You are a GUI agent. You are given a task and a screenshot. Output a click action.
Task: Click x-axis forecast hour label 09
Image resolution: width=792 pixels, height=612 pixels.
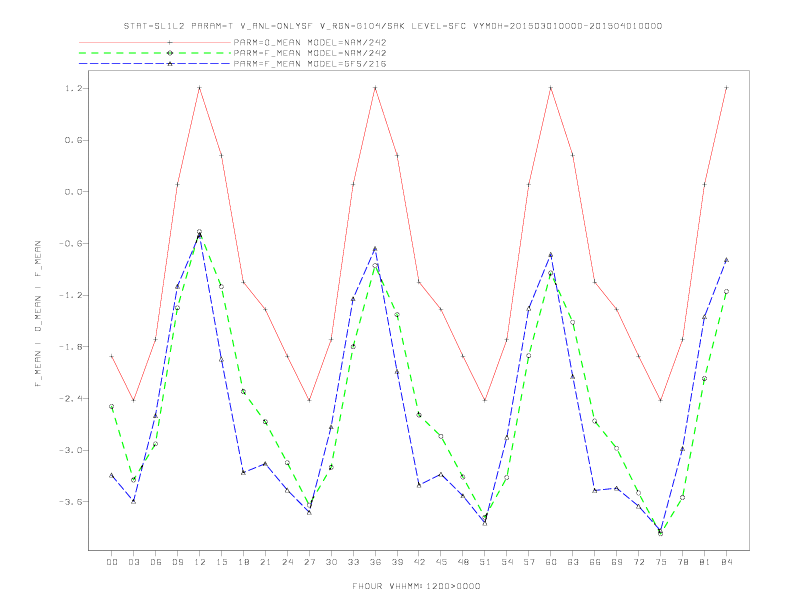click(177, 562)
